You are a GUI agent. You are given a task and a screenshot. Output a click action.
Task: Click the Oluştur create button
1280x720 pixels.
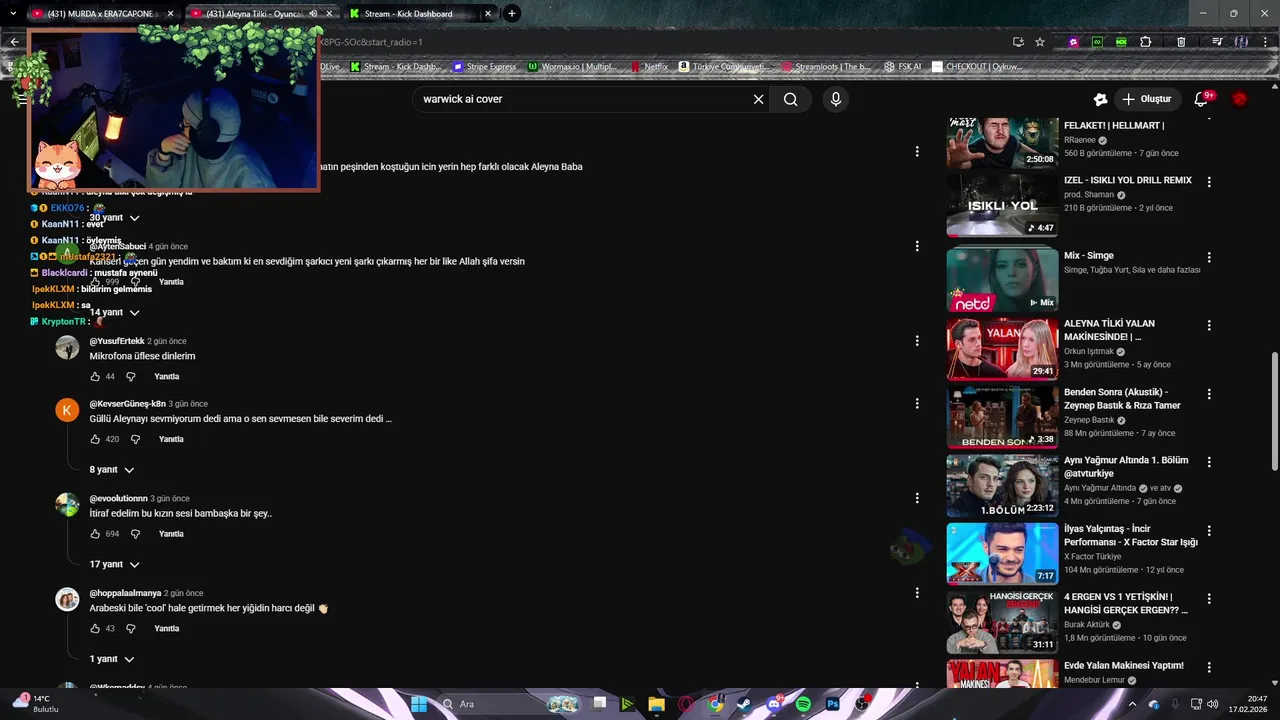(x=1146, y=99)
